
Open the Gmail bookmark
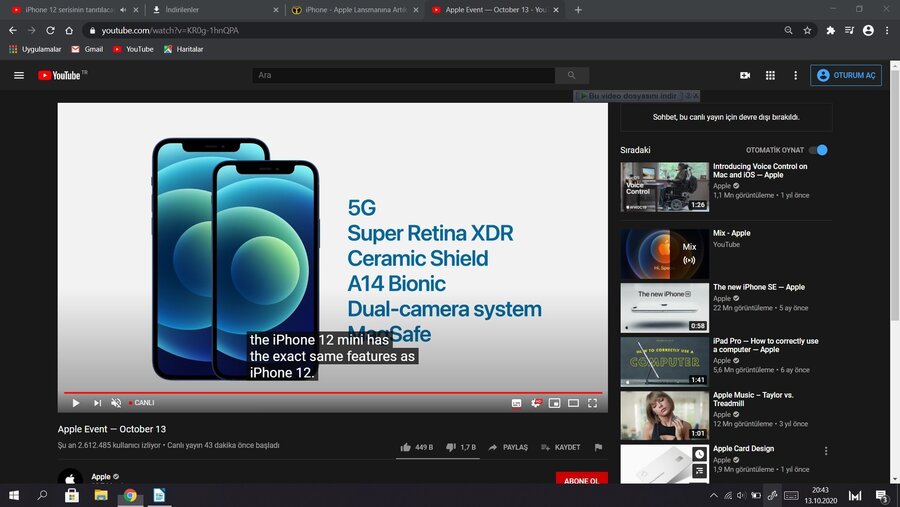click(x=87, y=49)
